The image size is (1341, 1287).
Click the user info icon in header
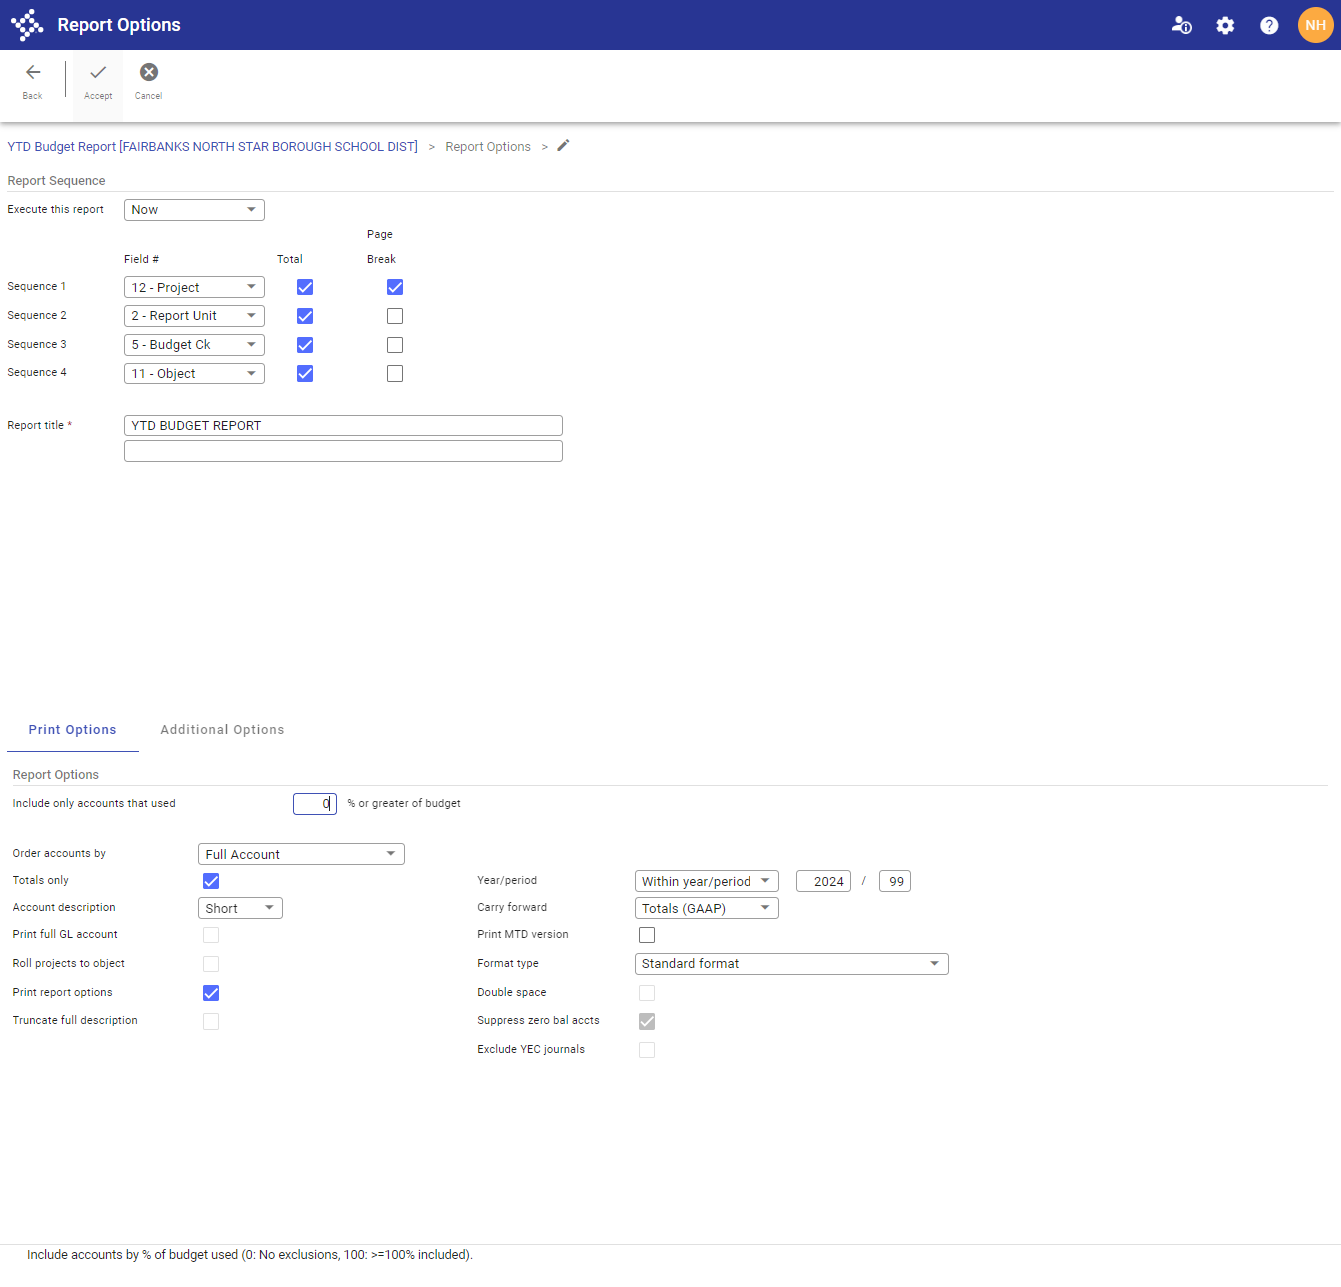pyautogui.click(x=1181, y=25)
